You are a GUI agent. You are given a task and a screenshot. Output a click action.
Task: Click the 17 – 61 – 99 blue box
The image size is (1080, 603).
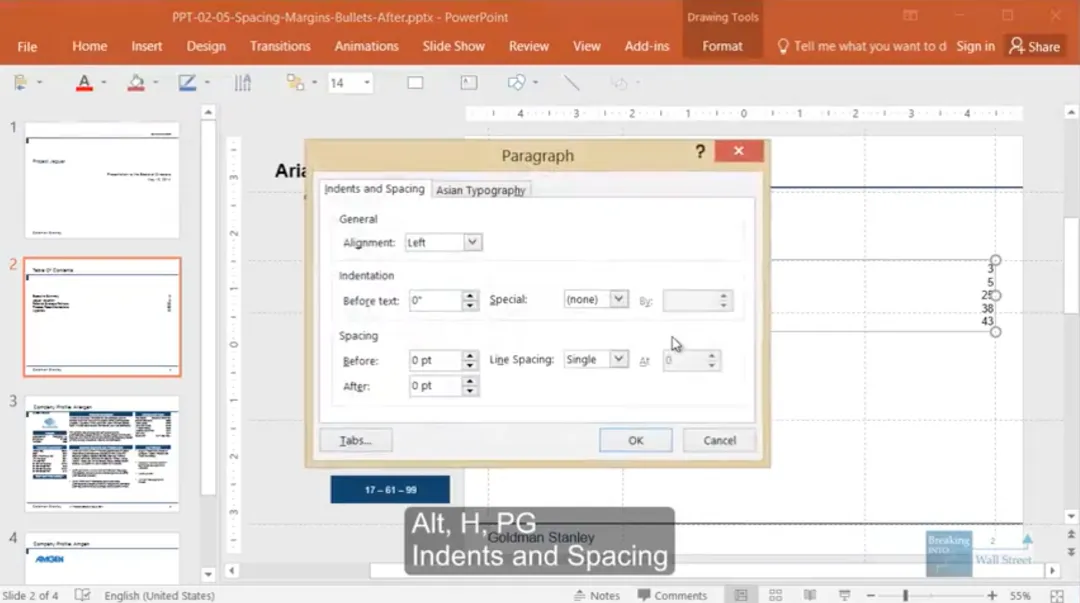pyautogui.click(x=390, y=489)
